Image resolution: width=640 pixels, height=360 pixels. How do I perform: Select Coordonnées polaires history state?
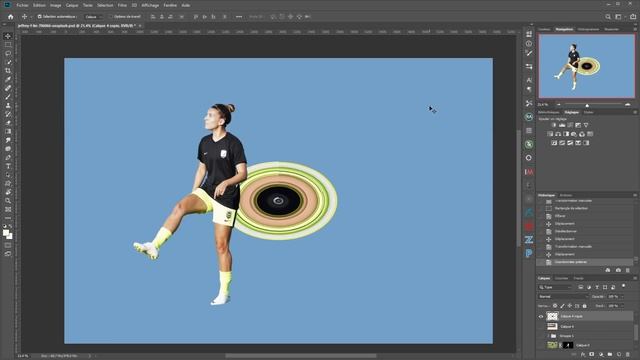tap(571, 262)
